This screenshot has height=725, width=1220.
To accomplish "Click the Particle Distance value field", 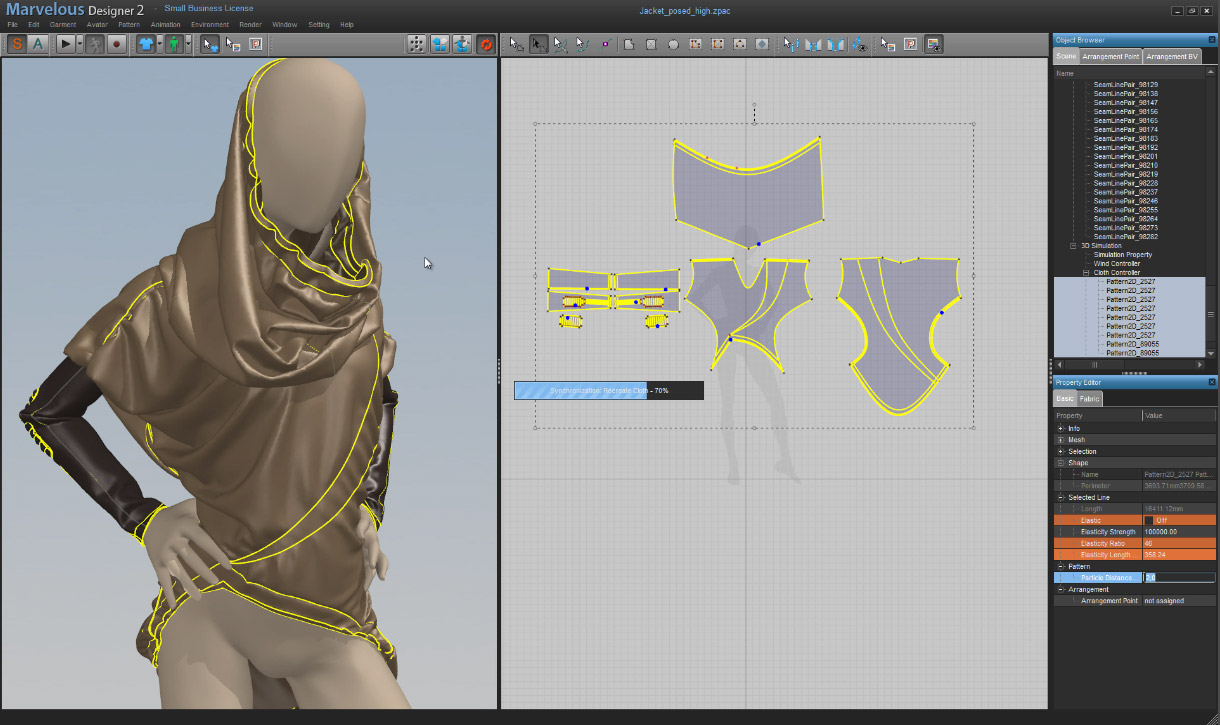I will coord(1180,578).
